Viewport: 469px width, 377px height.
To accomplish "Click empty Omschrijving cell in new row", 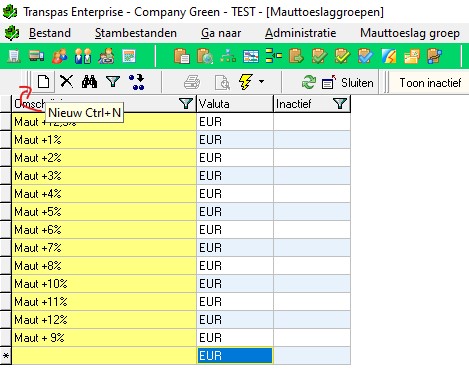I will (x=104, y=356).
